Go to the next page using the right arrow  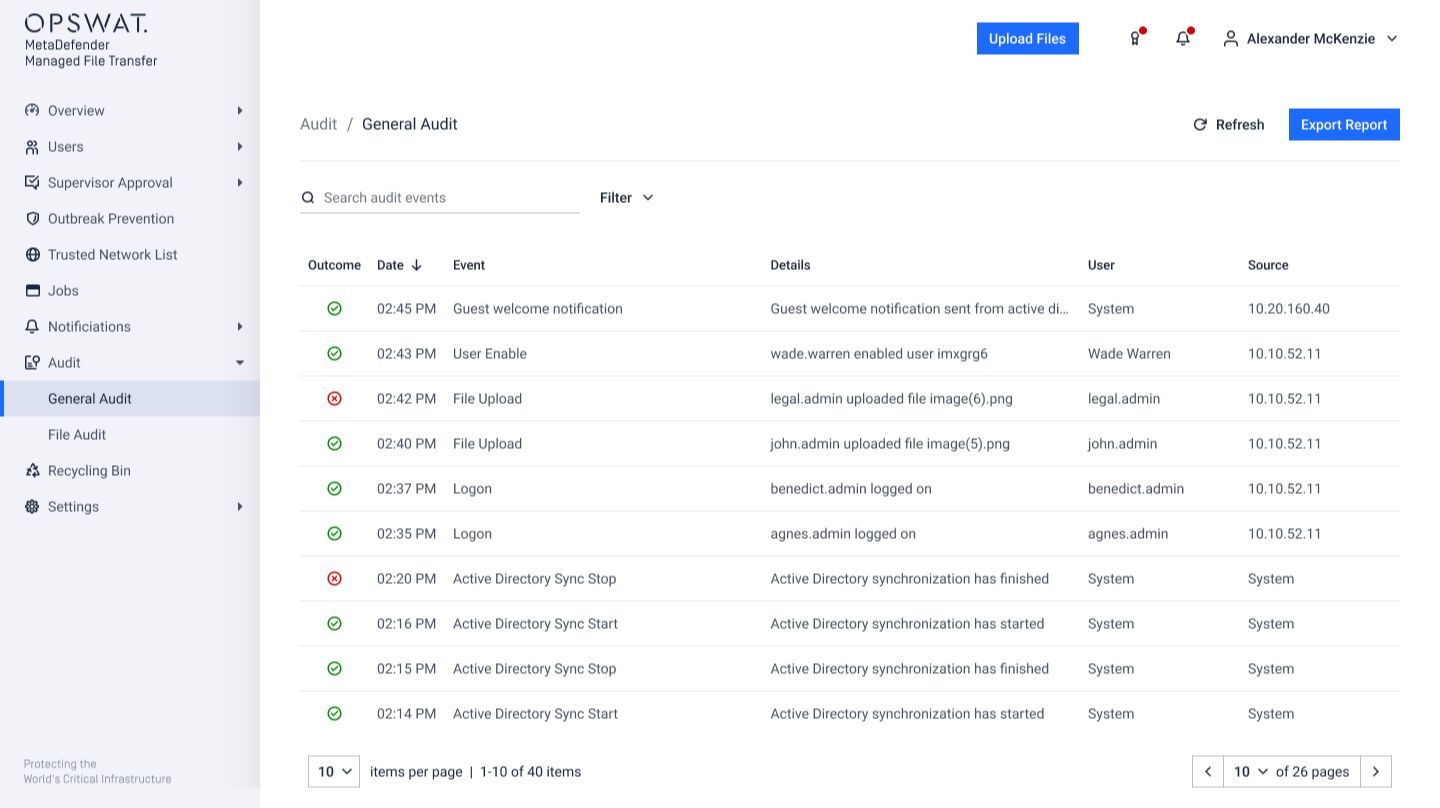(x=1376, y=771)
